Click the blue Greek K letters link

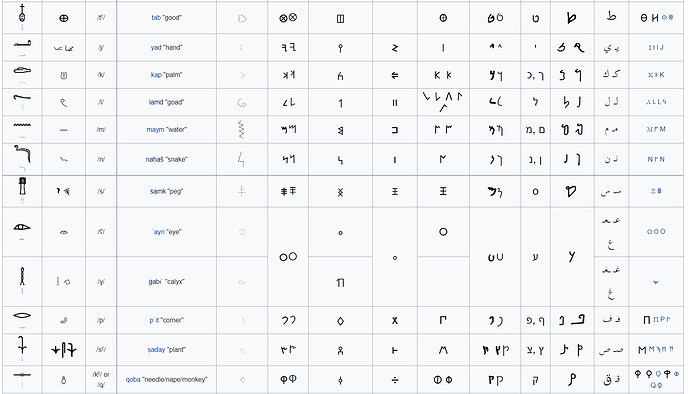point(656,75)
